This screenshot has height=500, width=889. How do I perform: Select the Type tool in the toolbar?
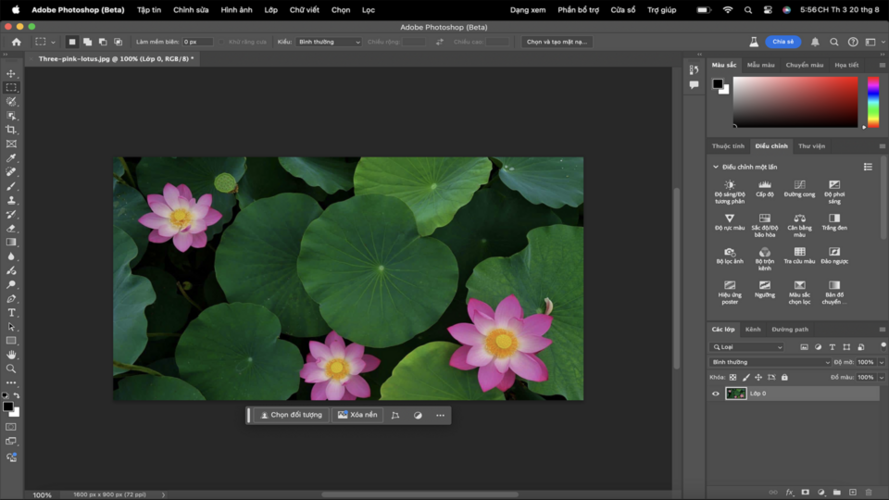(x=12, y=313)
